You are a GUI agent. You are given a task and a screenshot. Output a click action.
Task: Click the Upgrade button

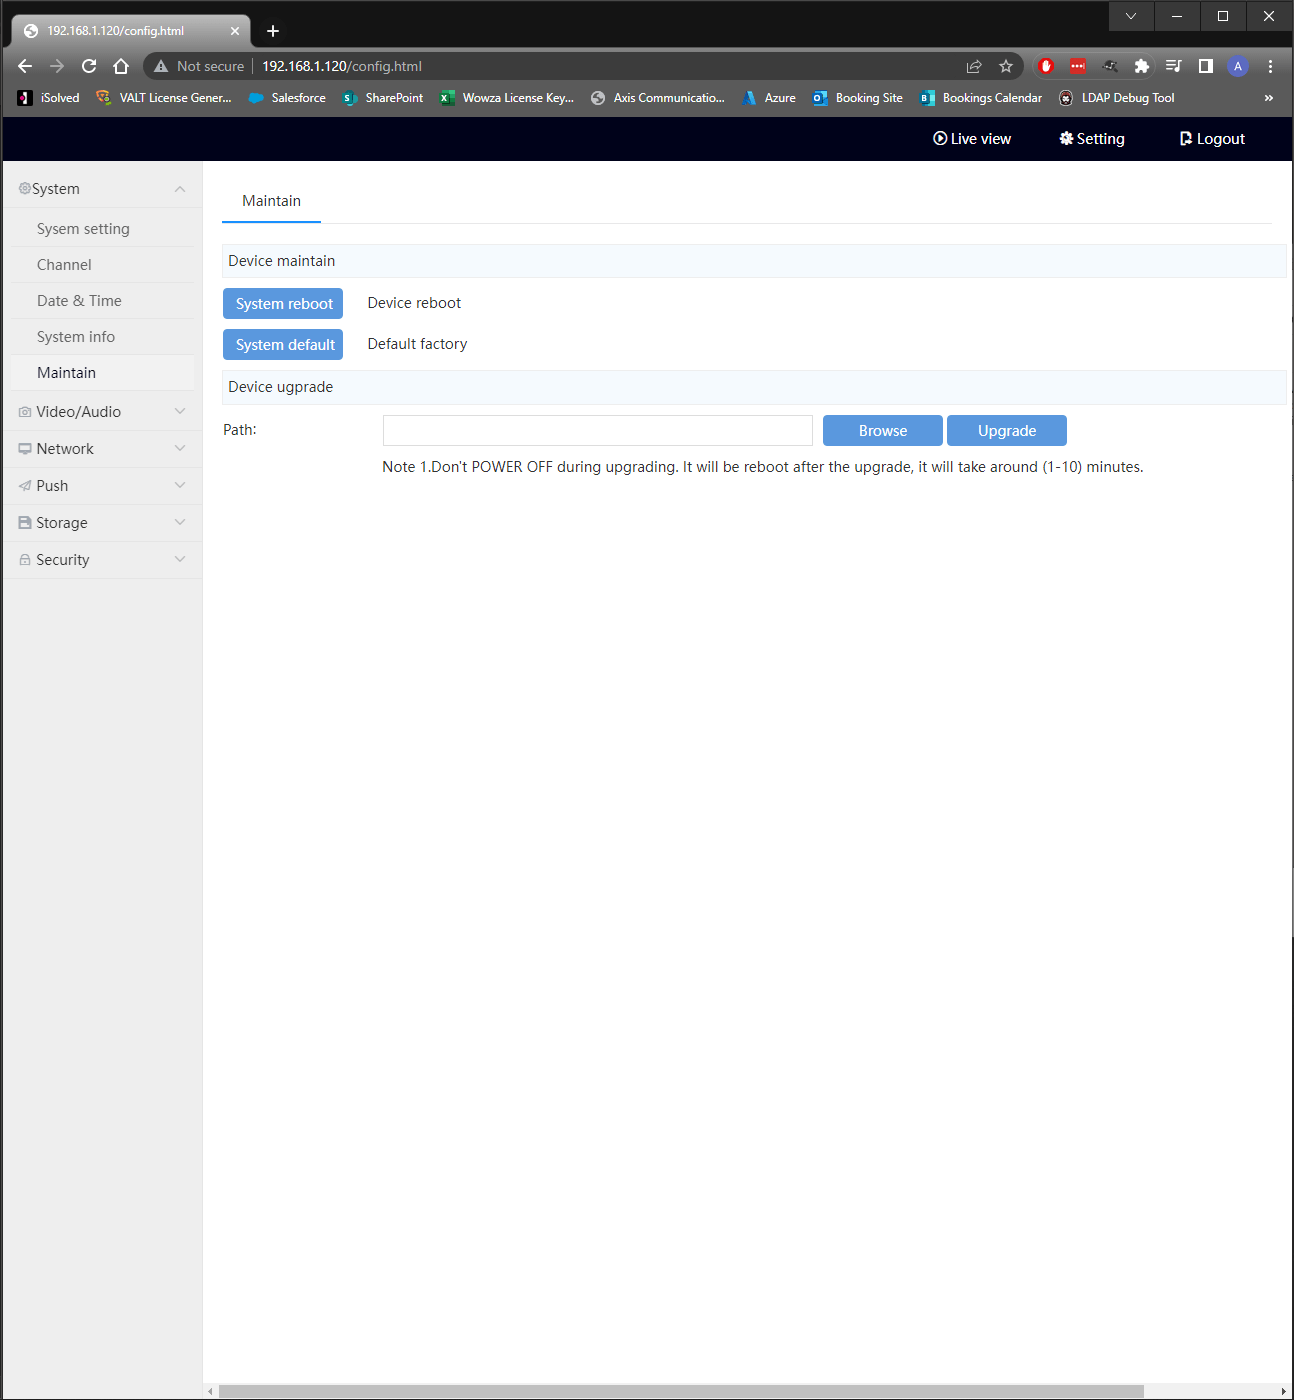coord(1007,431)
